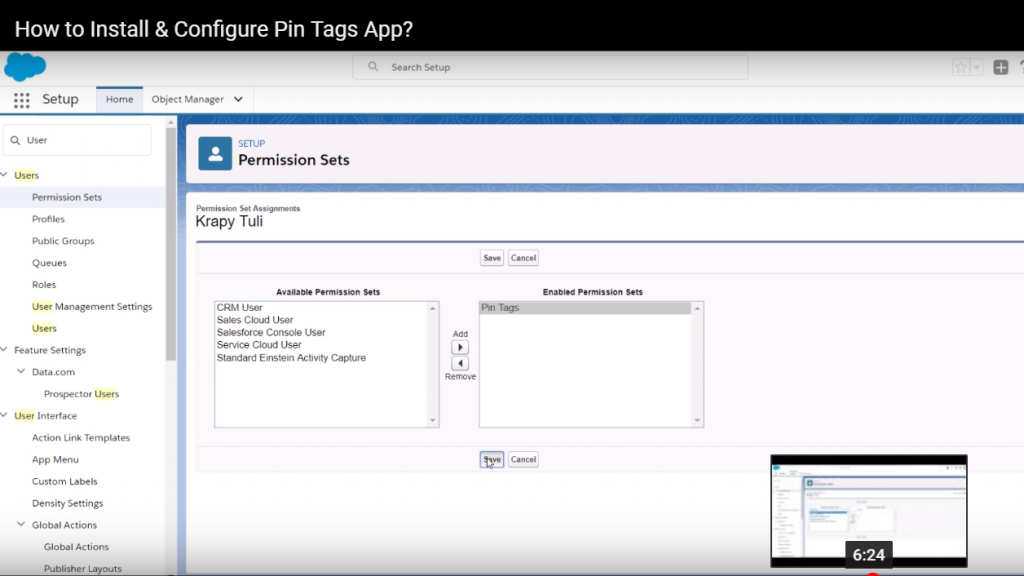Click the bottom Cancel button
The image size is (1024, 576).
coord(523,460)
